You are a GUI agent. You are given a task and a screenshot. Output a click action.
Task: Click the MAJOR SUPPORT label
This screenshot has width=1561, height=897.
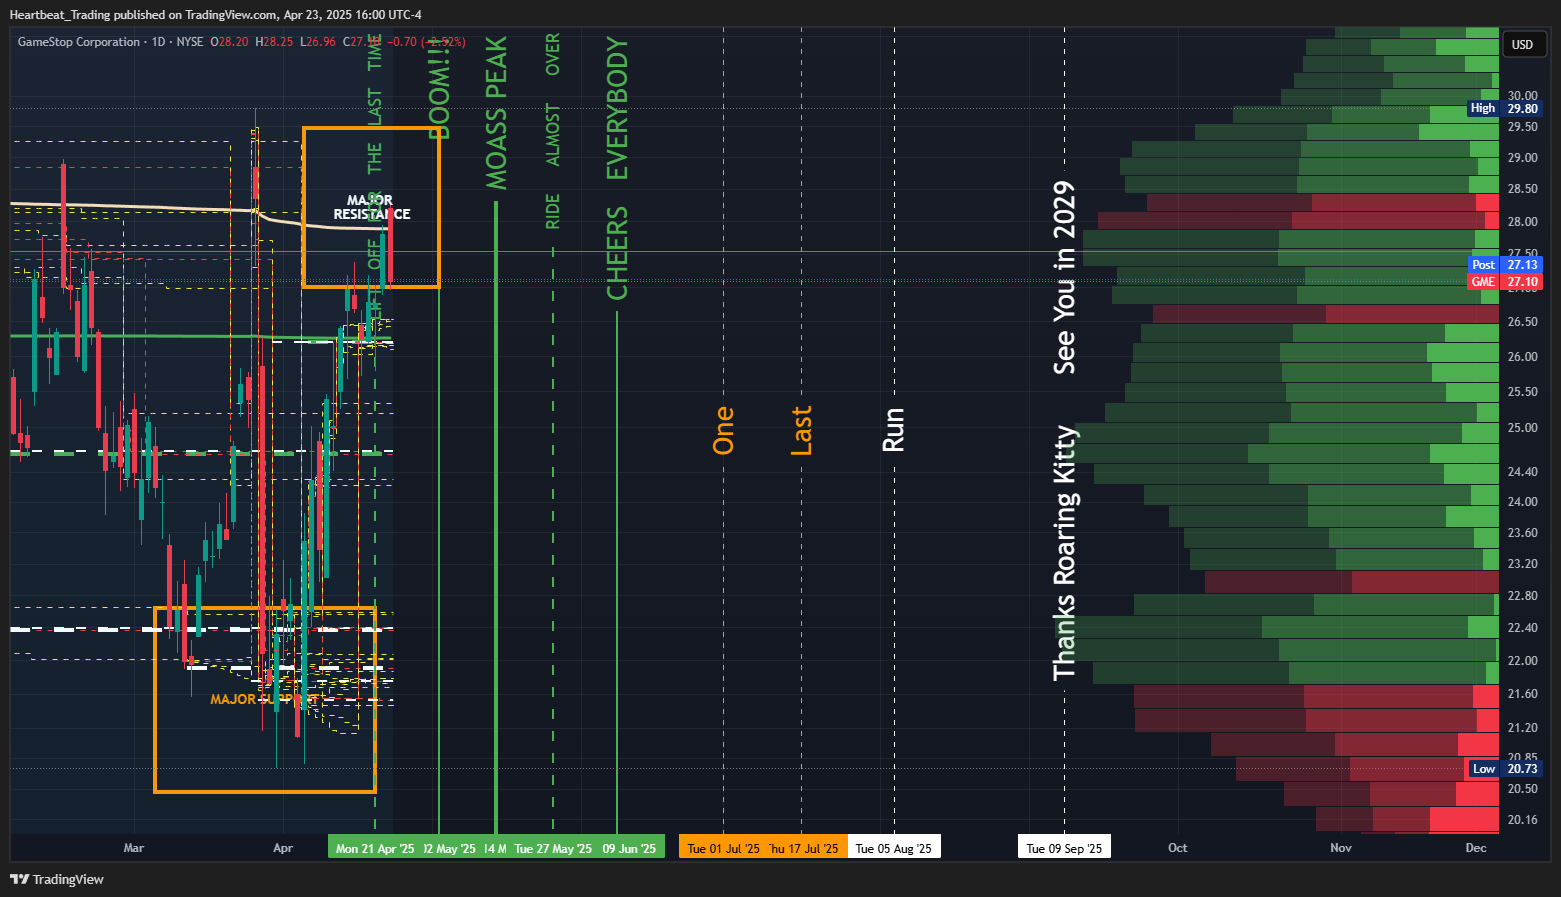point(264,699)
